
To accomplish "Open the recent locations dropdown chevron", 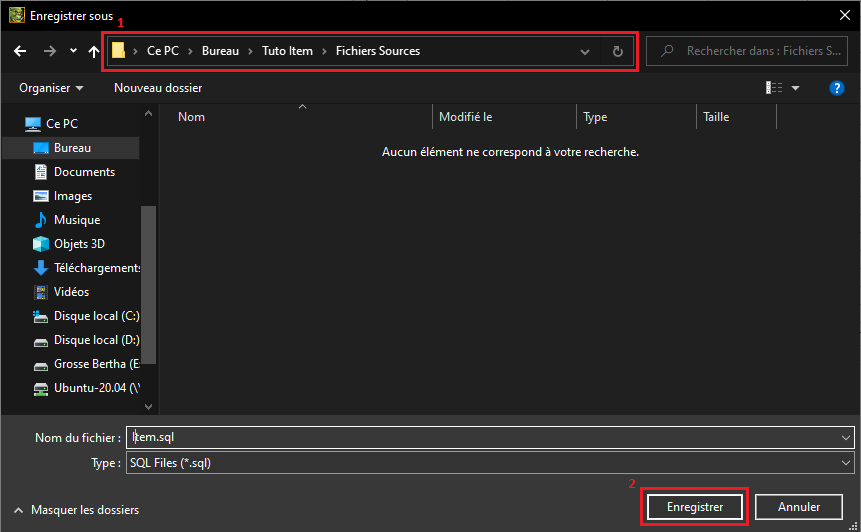I will pyautogui.click(x=73, y=51).
